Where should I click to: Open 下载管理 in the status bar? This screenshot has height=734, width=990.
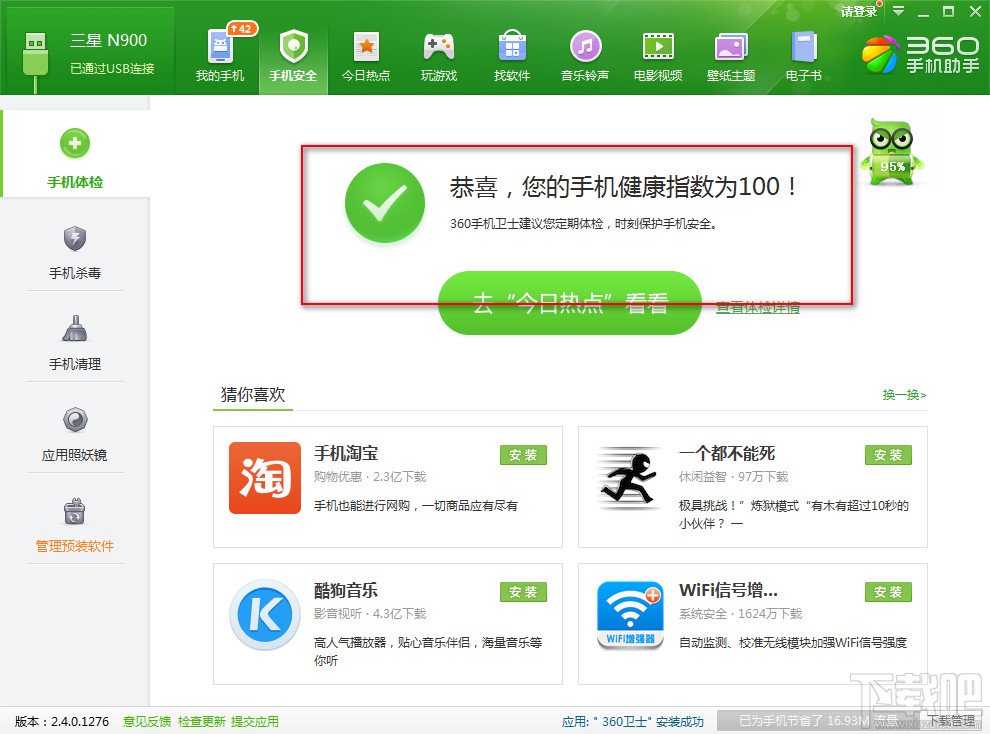[951, 721]
